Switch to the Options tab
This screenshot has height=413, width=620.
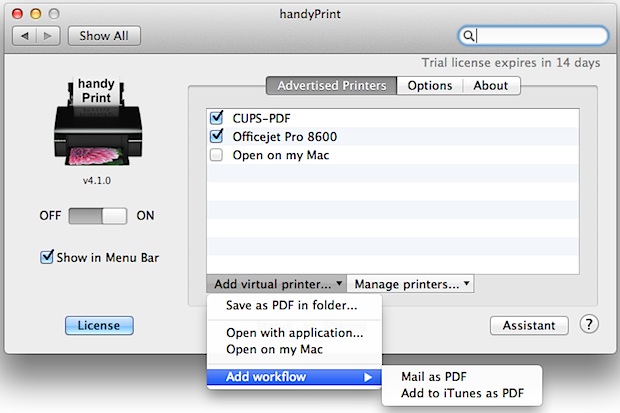pyautogui.click(x=429, y=86)
